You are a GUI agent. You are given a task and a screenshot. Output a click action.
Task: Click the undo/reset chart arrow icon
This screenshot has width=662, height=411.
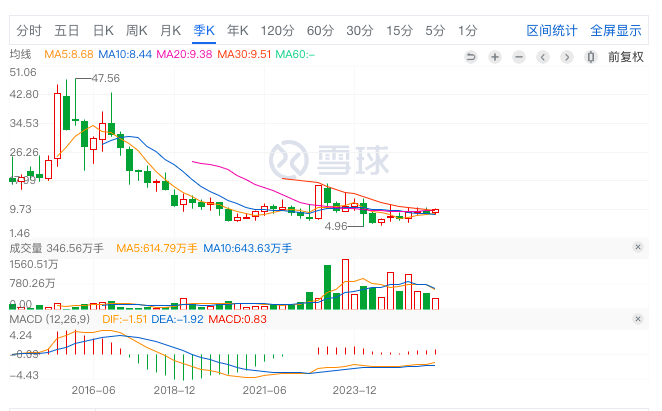pos(471,57)
